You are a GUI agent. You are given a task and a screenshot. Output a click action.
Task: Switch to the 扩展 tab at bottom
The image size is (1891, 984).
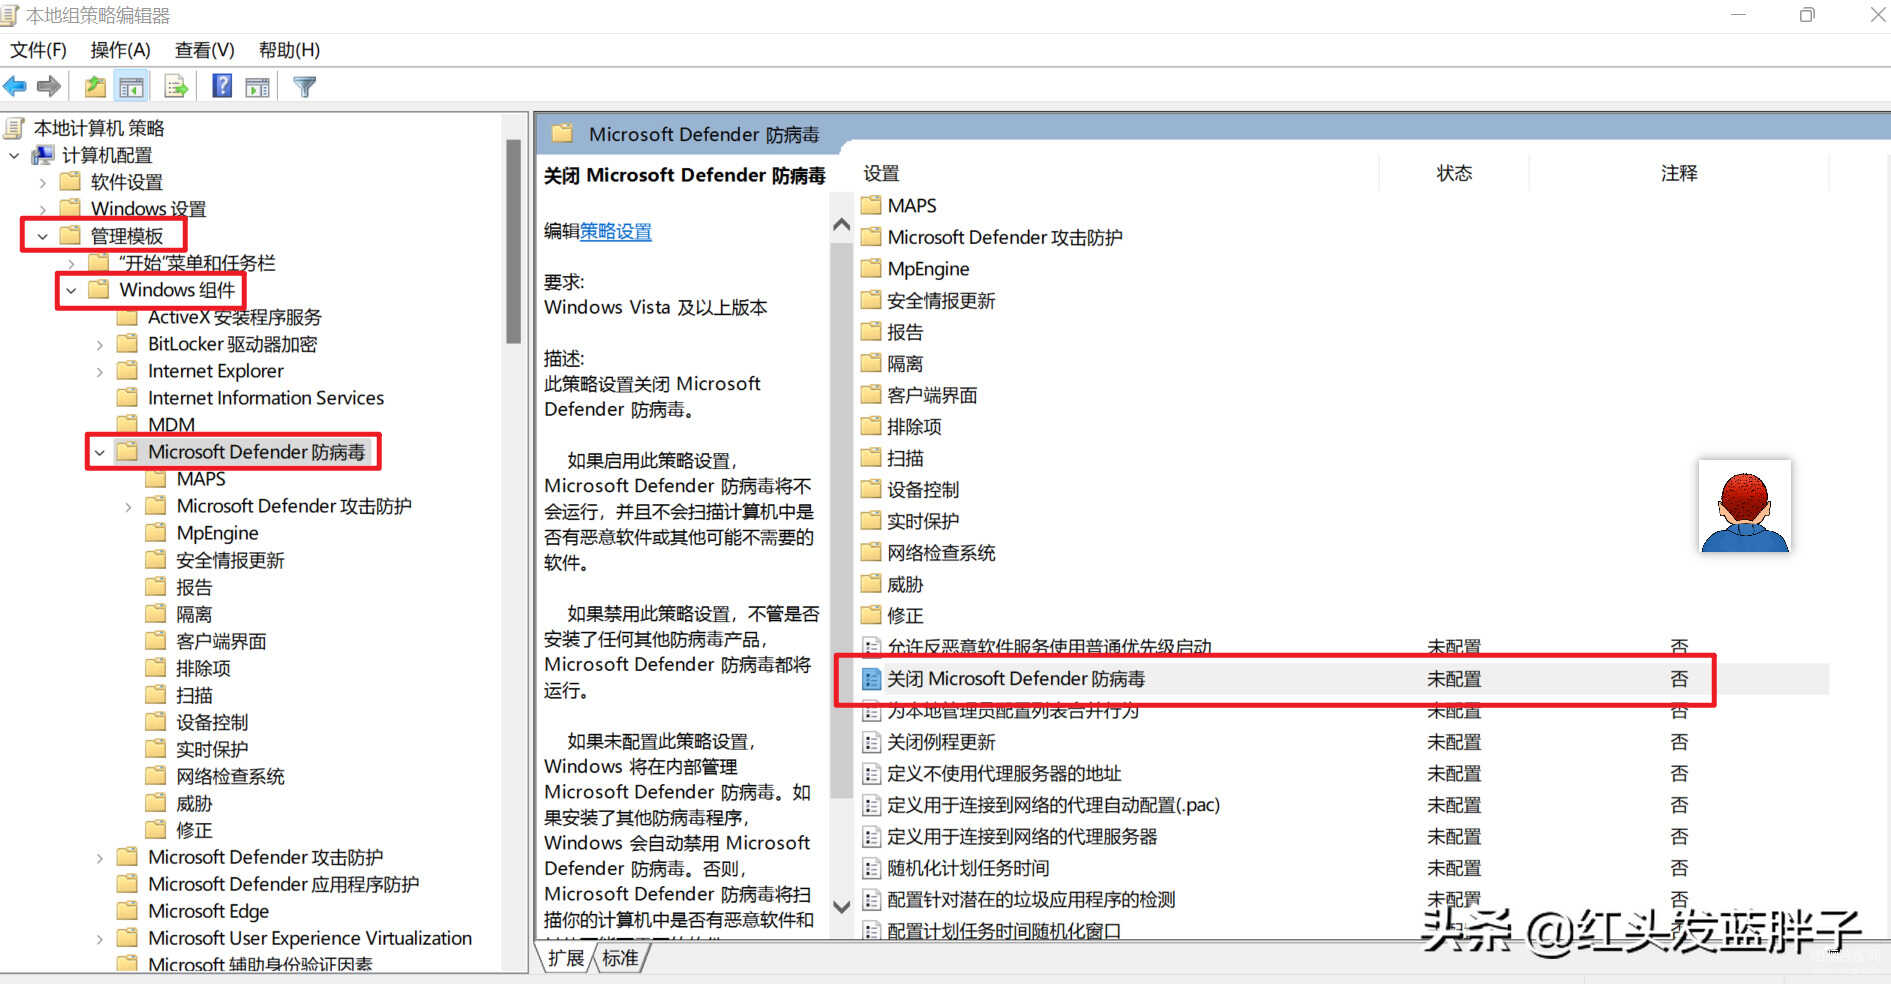tap(566, 958)
